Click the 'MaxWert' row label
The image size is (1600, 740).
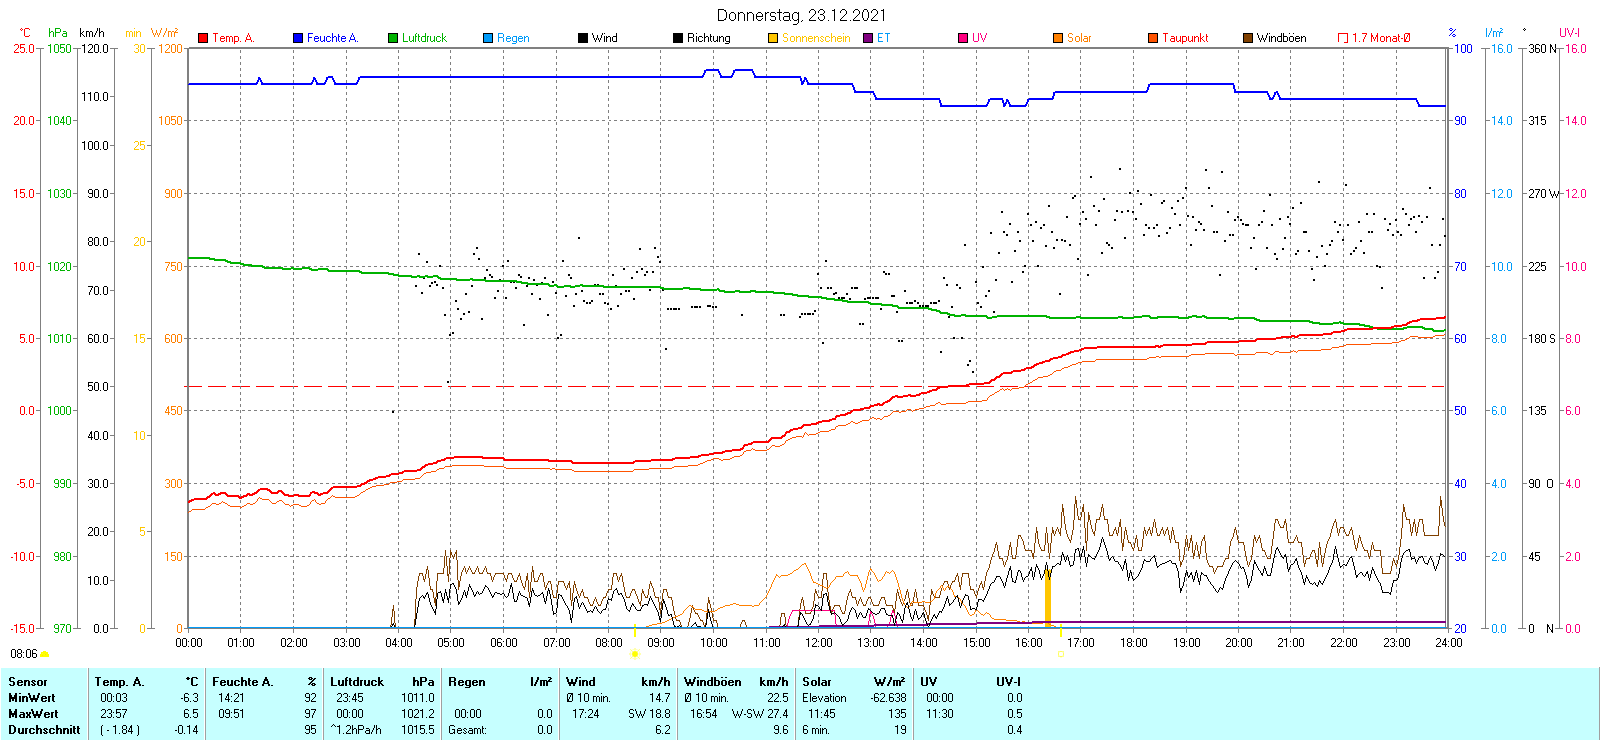pos(33,714)
